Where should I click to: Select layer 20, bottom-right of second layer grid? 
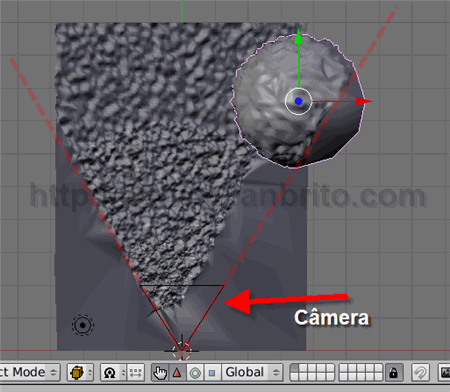(378, 376)
